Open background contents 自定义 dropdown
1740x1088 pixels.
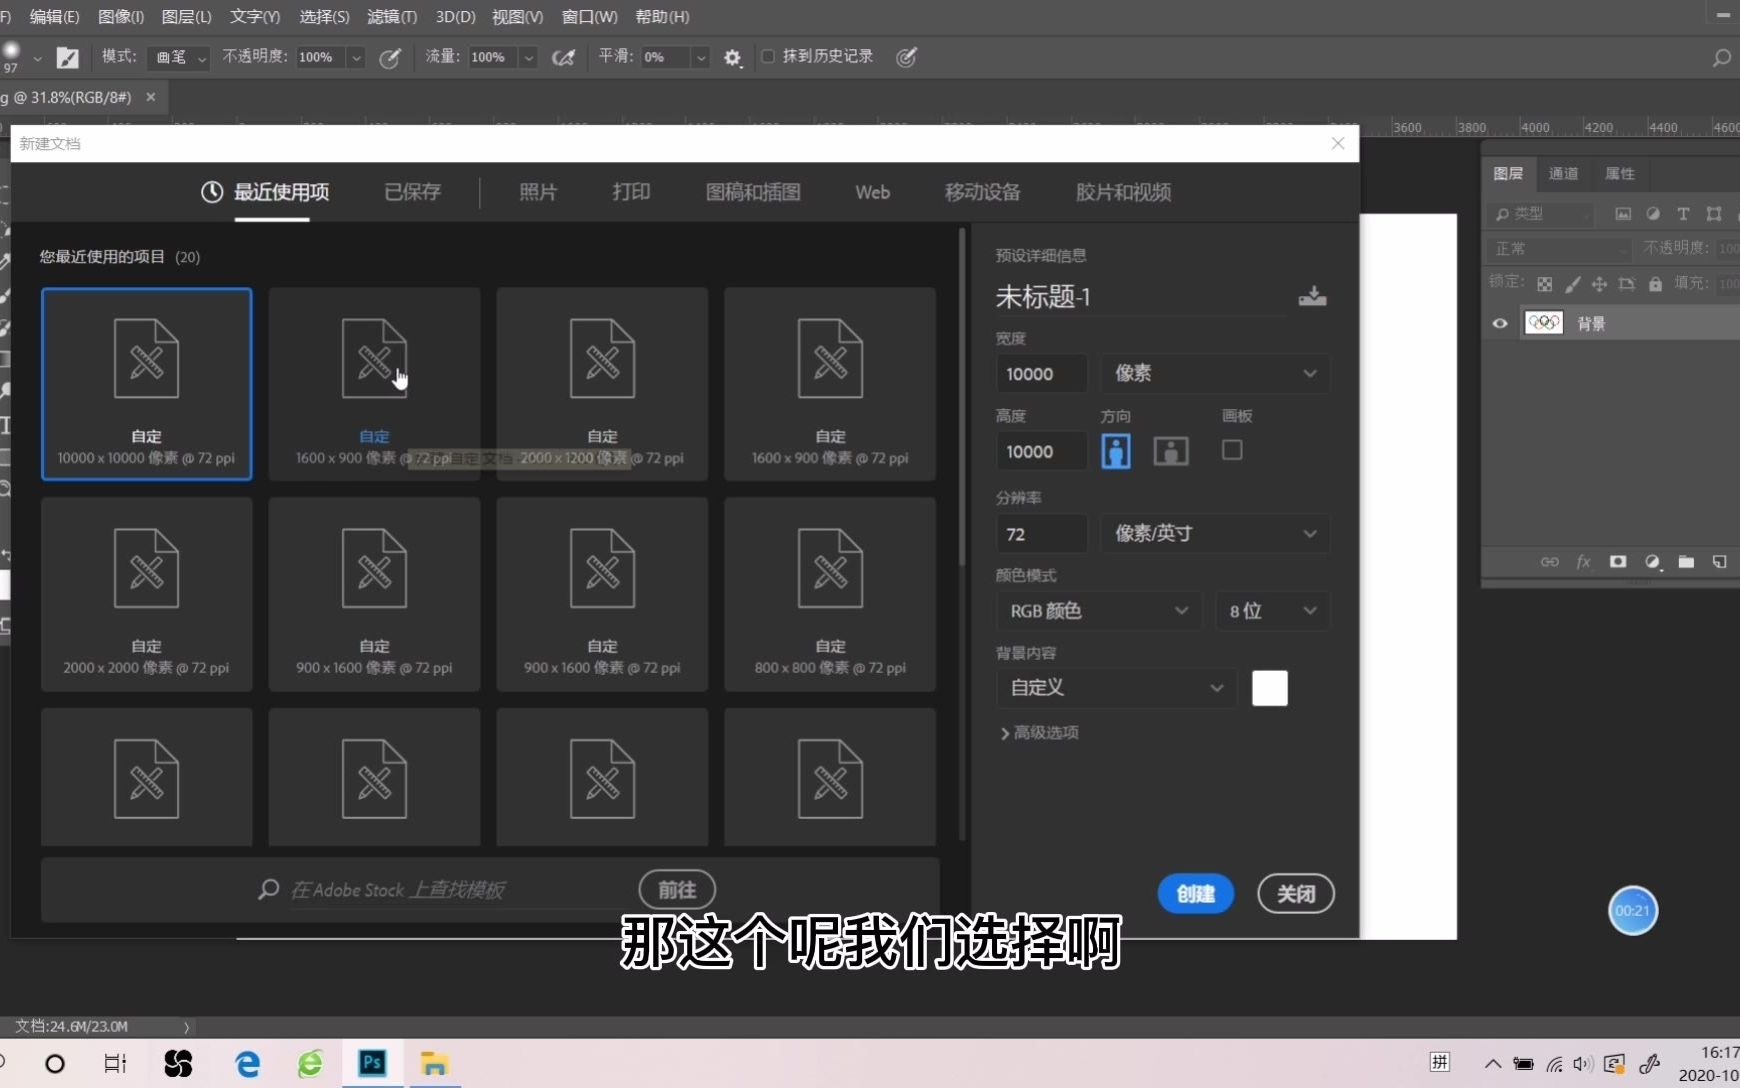(x=1117, y=688)
